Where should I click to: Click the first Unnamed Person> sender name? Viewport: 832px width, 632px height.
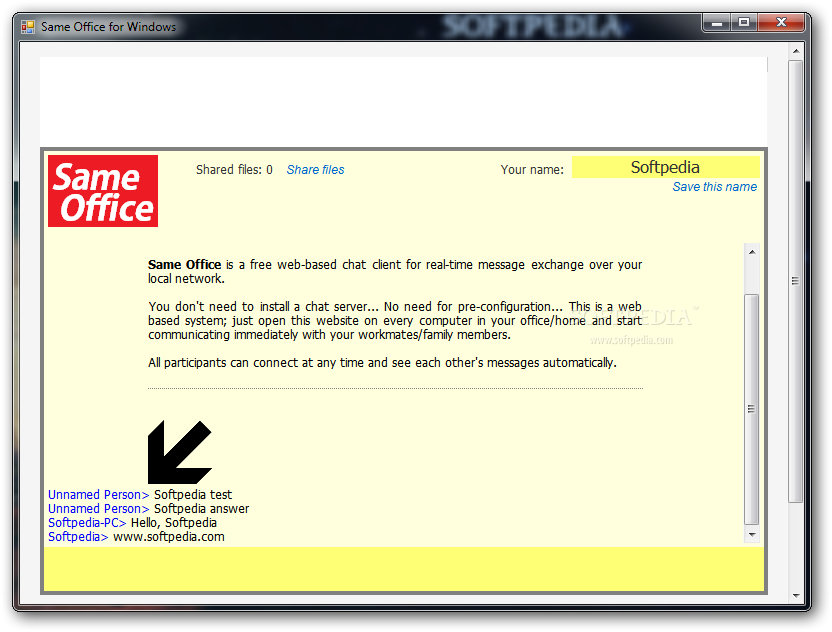[x=98, y=495]
